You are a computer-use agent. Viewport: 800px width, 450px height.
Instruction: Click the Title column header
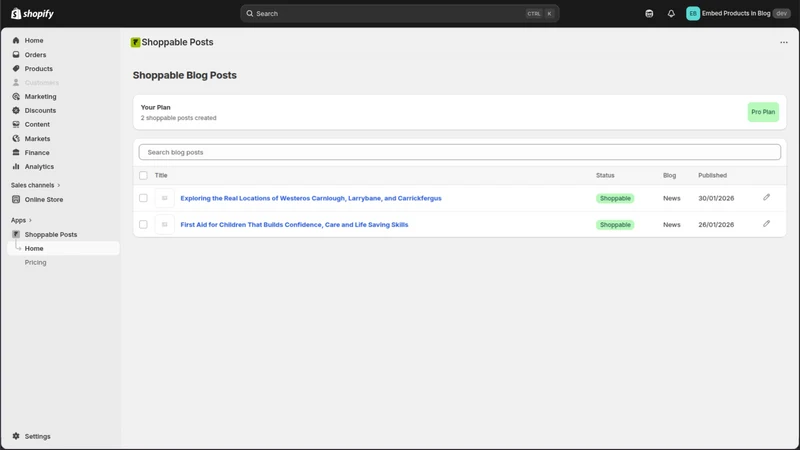coord(161,176)
